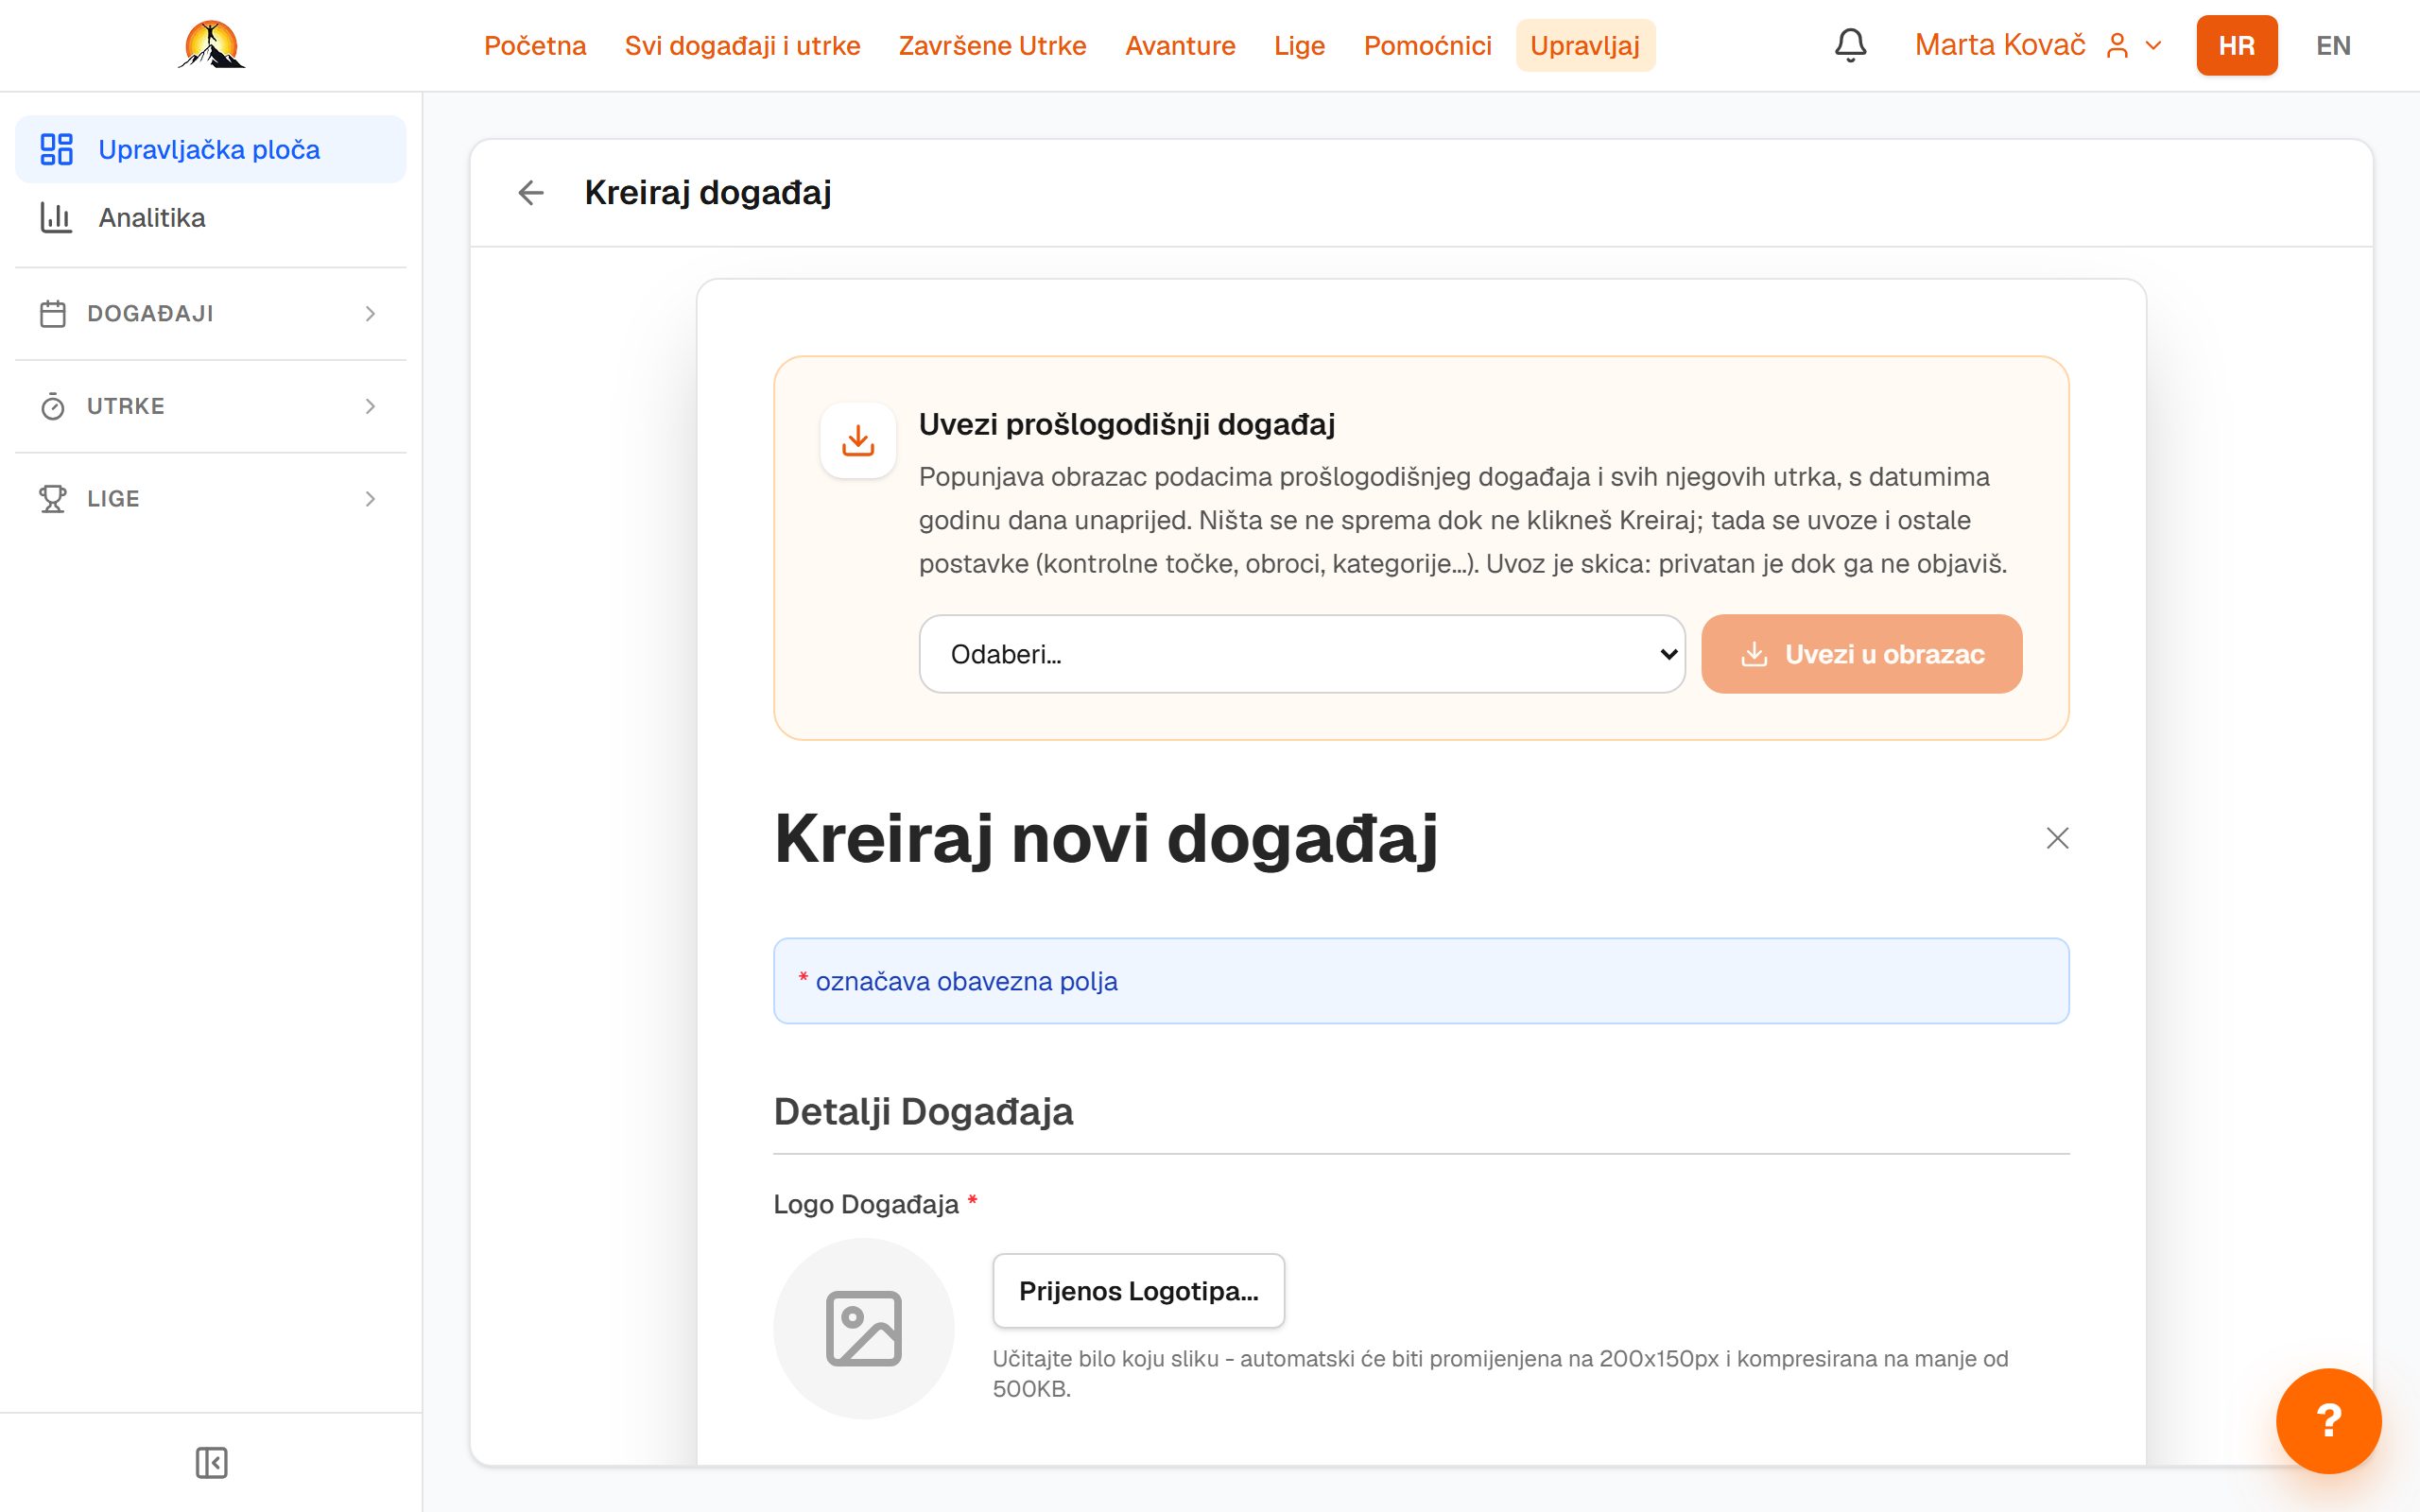The width and height of the screenshot is (2420, 1512).
Task: Expand the DOGAĐAJI chevron
Action: (370, 314)
